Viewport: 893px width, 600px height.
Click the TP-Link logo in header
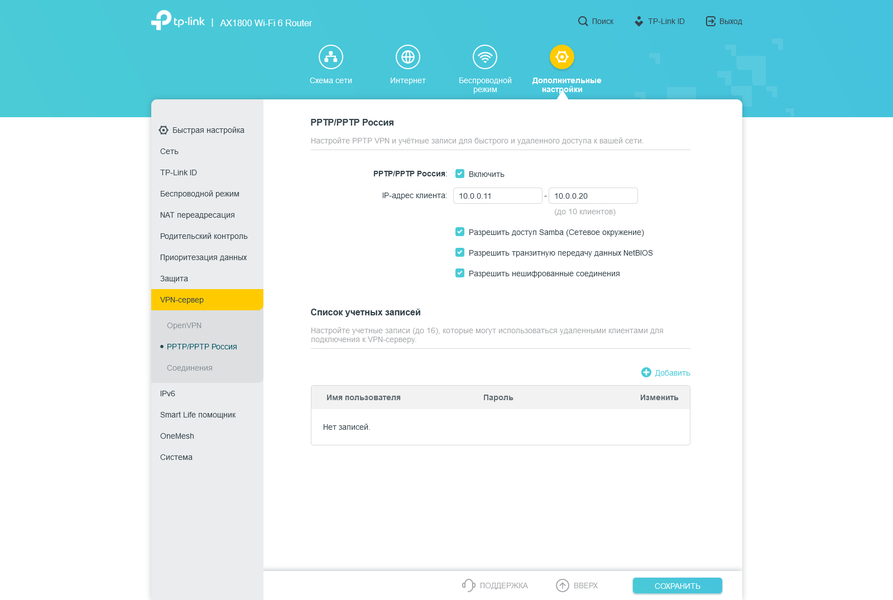click(178, 20)
